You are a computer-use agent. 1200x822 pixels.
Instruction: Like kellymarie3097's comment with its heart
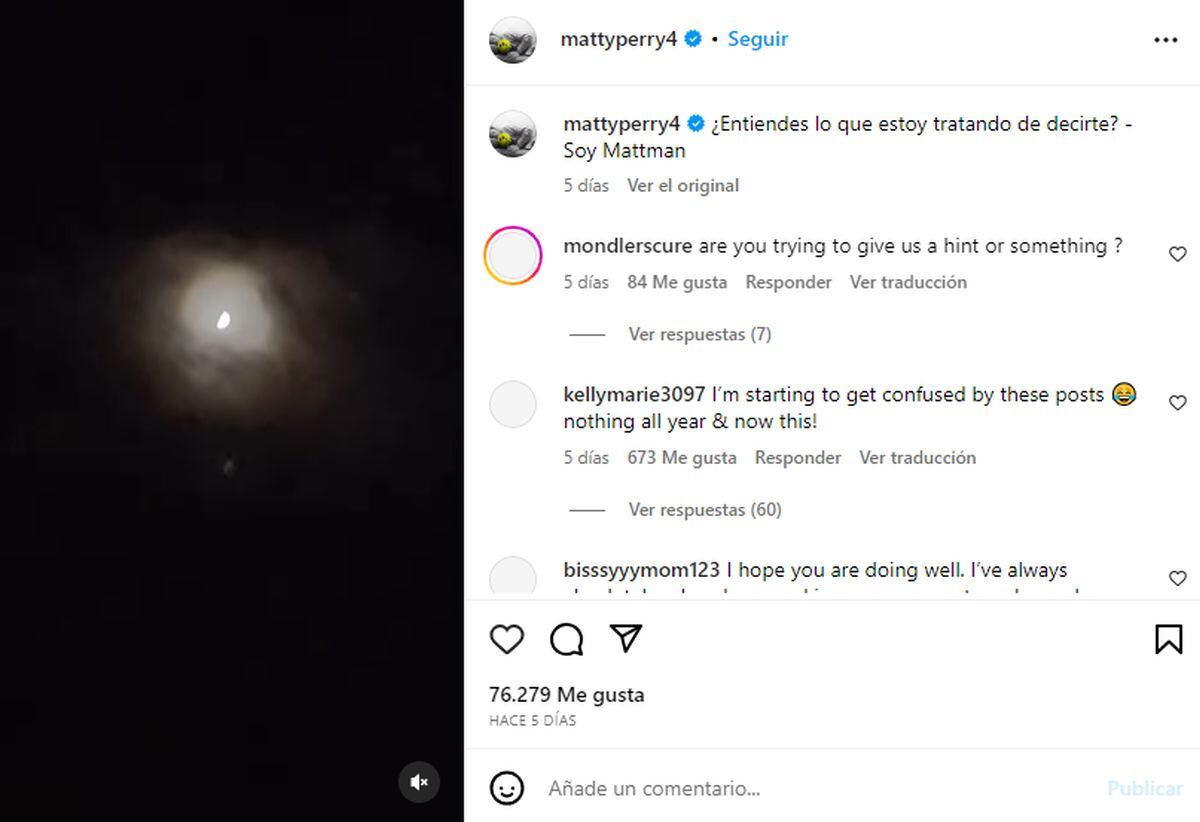1178,403
